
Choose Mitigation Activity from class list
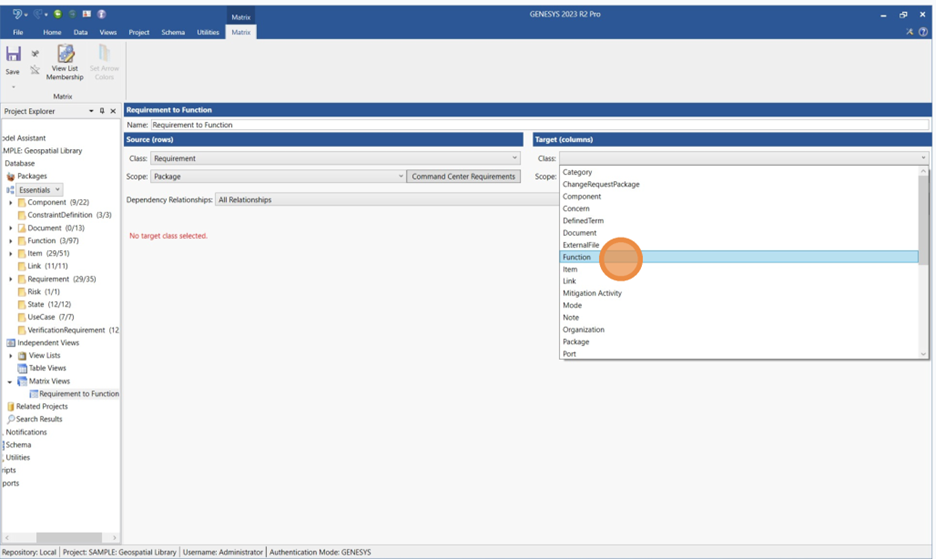[739, 293]
